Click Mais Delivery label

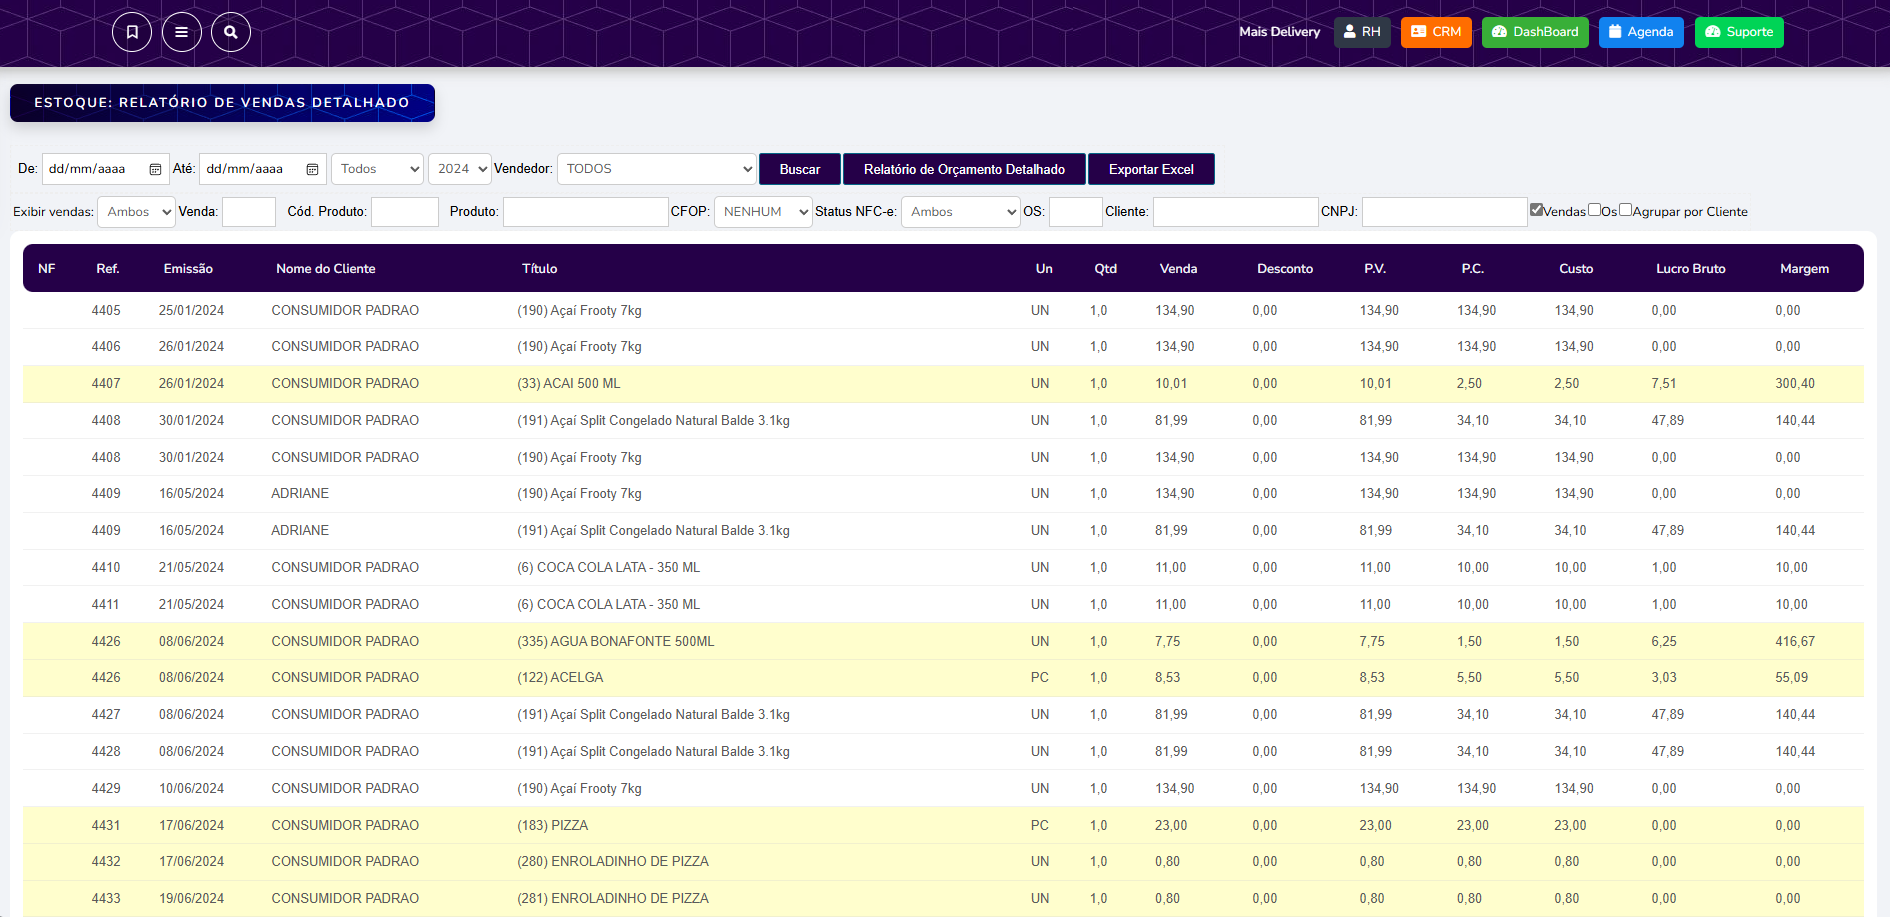[1279, 32]
